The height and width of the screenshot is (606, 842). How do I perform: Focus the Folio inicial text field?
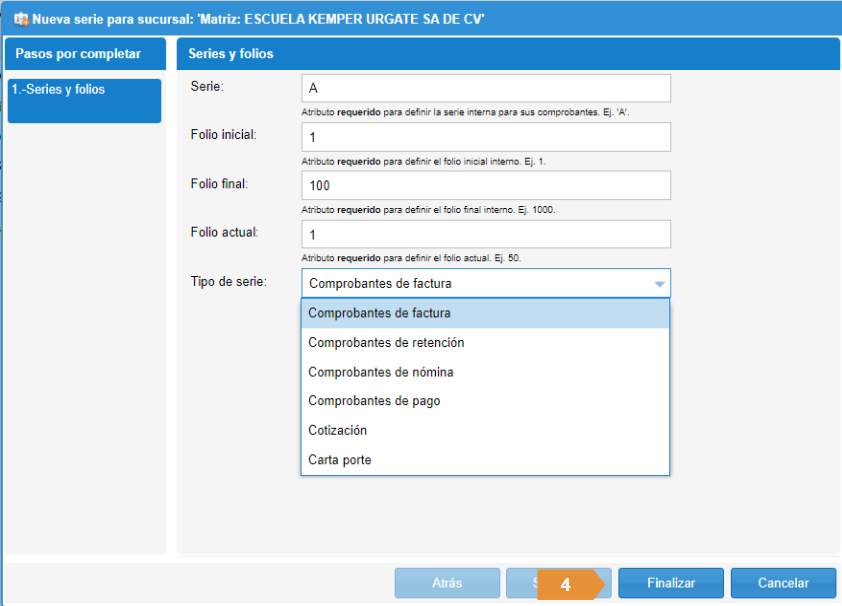point(485,137)
